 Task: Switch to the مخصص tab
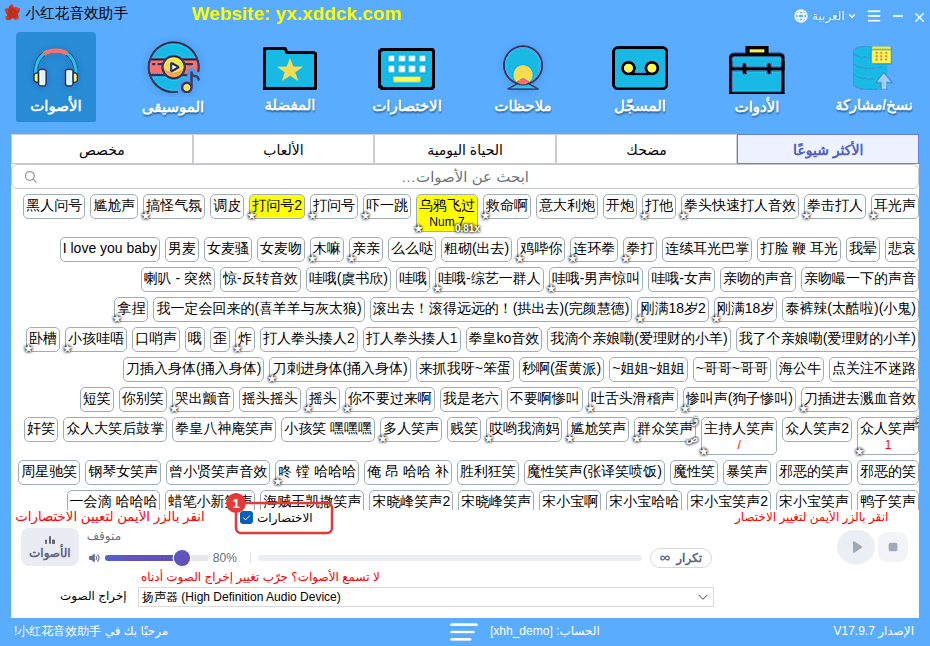101,149
